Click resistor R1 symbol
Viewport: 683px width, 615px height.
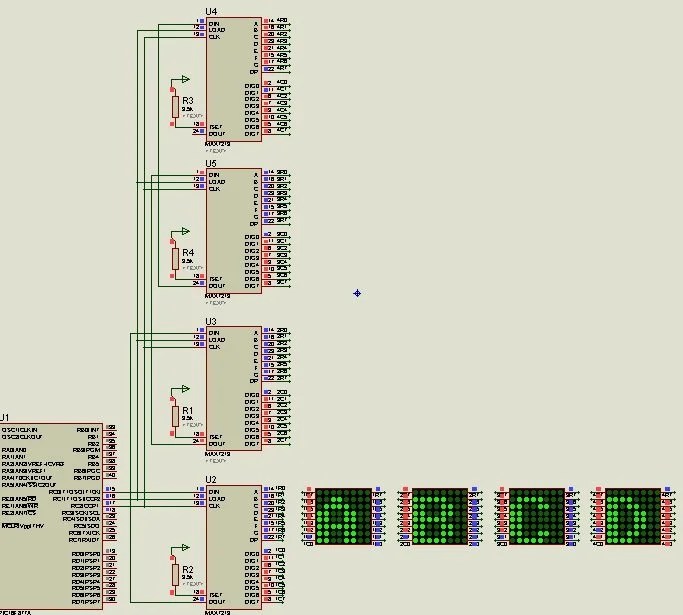point(174,418)
